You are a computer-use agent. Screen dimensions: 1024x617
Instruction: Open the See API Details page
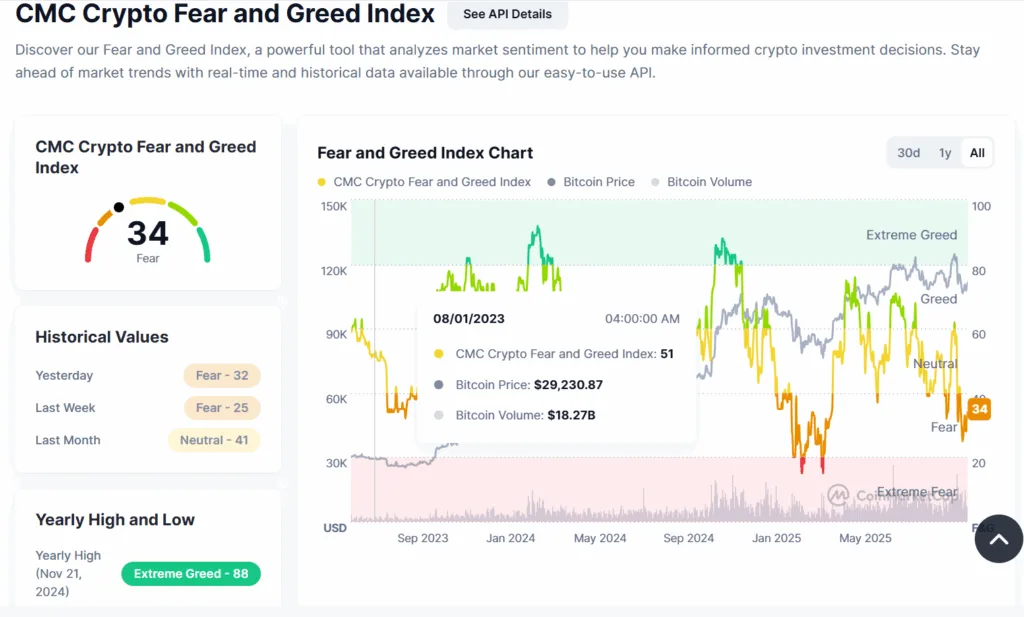click(507, 14)
